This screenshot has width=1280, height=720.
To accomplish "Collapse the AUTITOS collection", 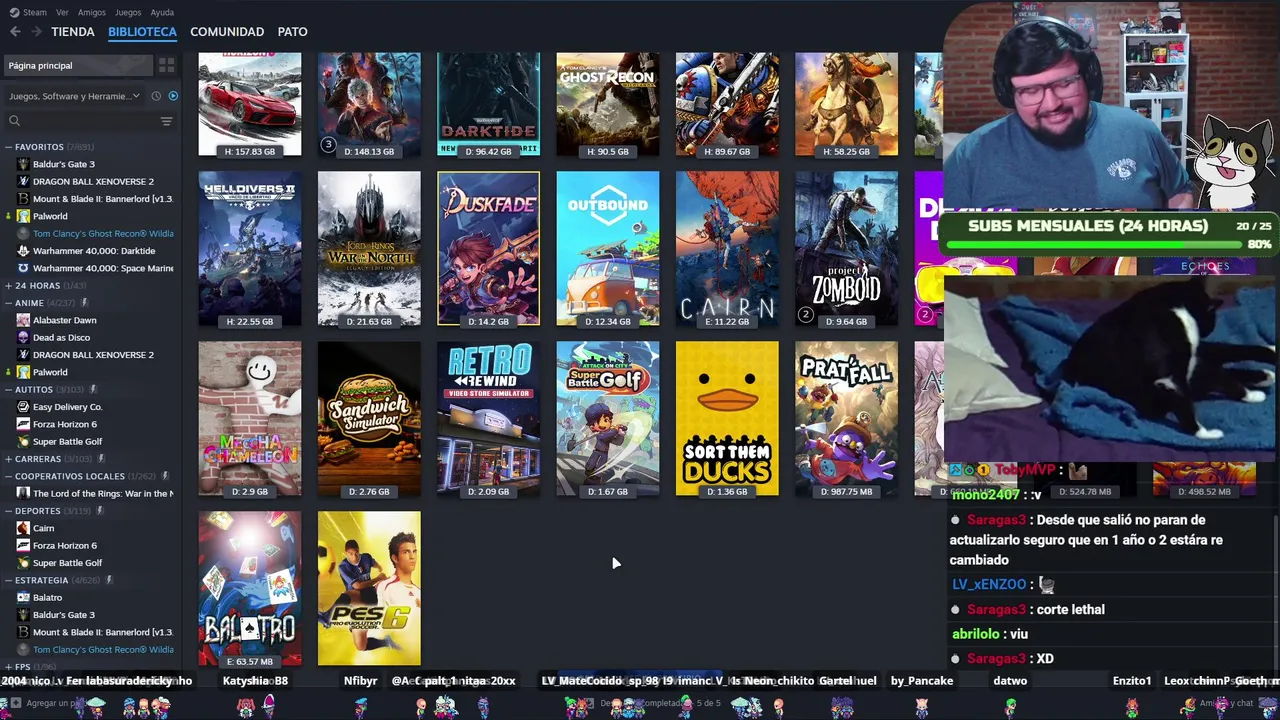I will 9,389.
